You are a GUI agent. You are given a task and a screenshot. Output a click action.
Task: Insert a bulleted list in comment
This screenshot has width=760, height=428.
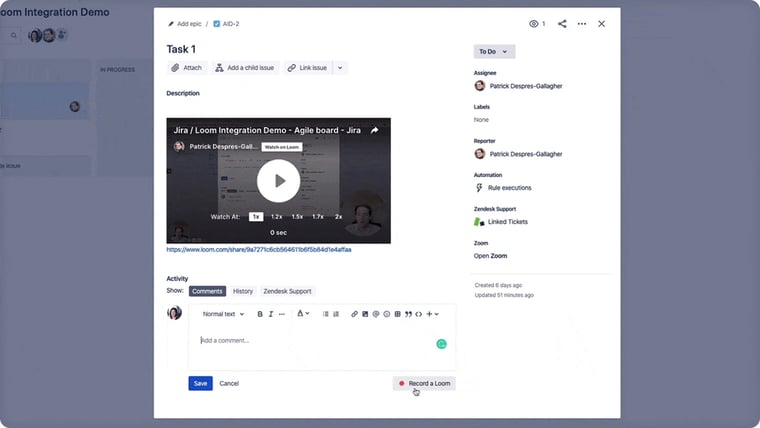[325, 314]
